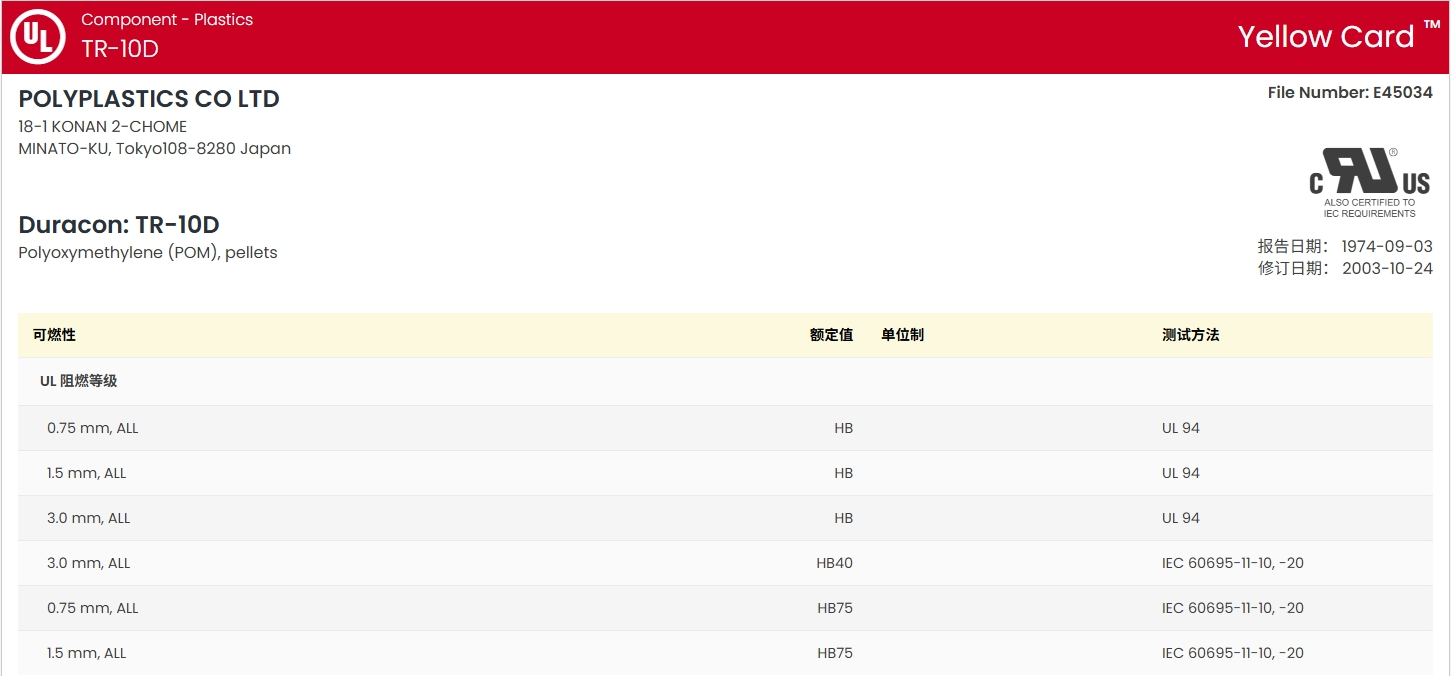Viewport: 1451px width, 676px height.
Task: Click '3.0 mm, ALL' in the UL 94 row
Action: click(89, 518)
